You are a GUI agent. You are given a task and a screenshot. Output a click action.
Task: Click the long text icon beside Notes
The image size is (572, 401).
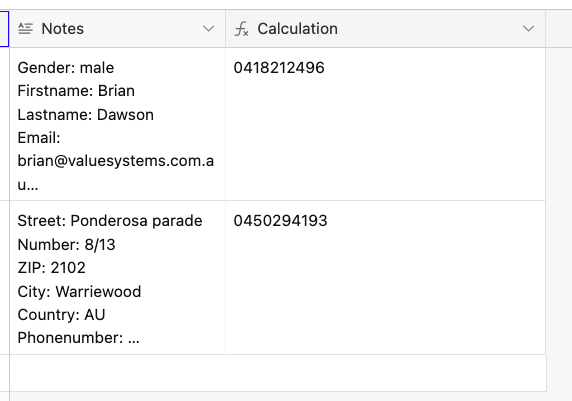[26, 28]
